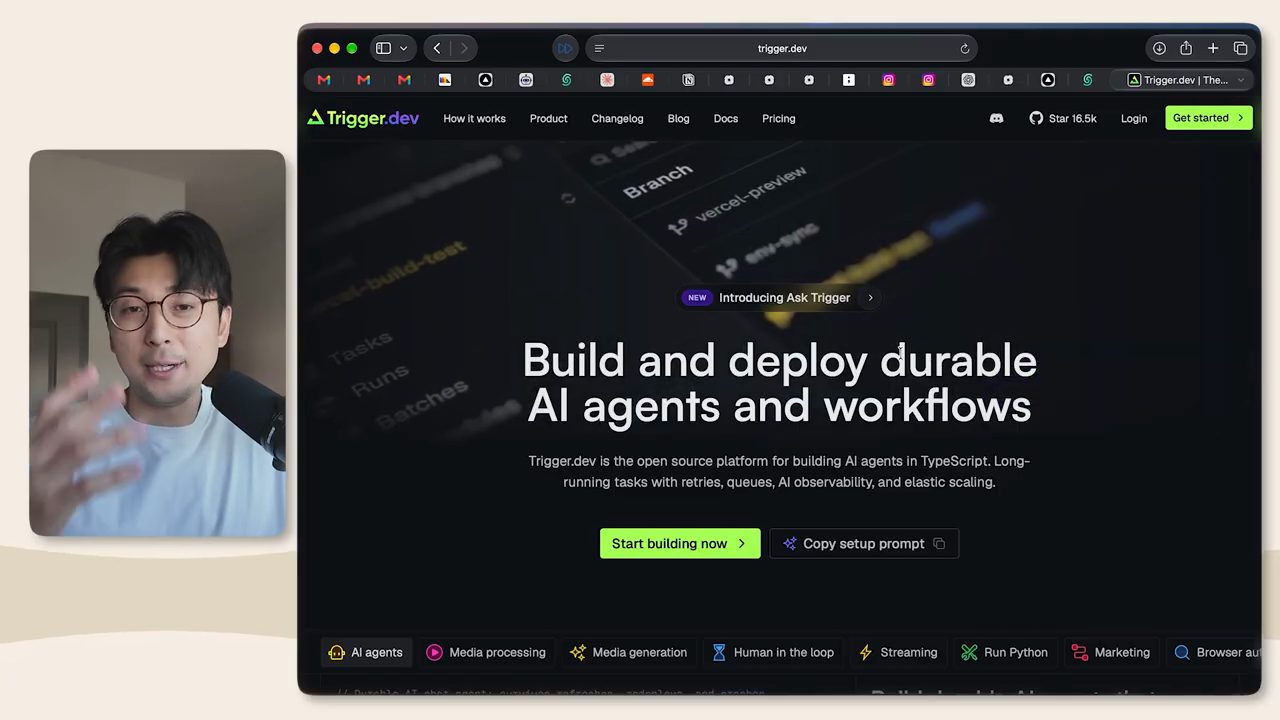1280x720 pixels.
Task: Open the Introducing Ask Trigger announcement
Action: 779,297
